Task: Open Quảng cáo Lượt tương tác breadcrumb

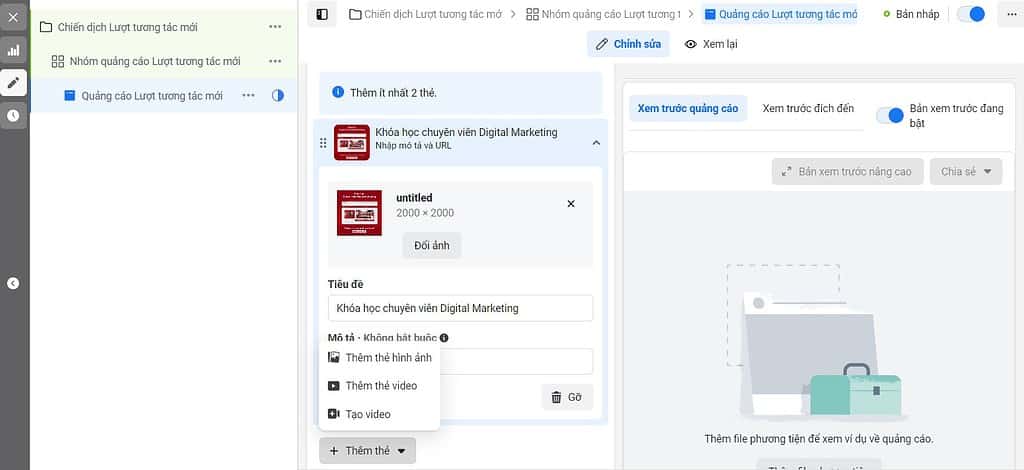Action: [x=780, y=14]
